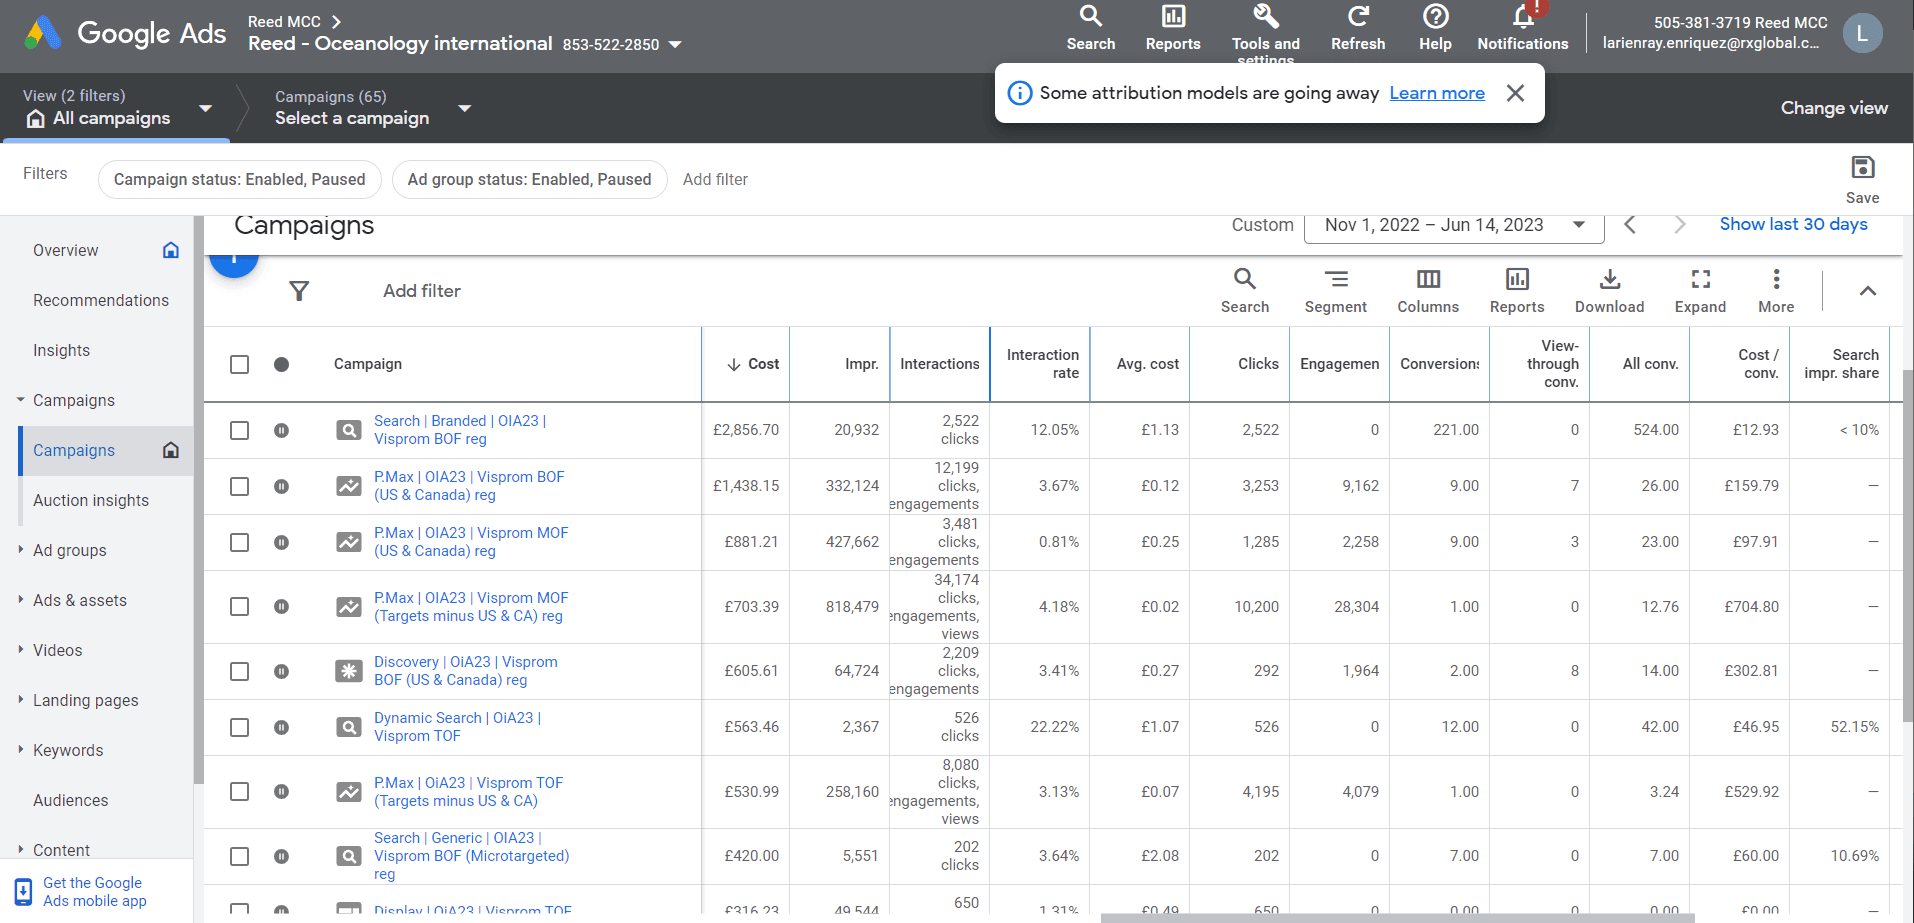Modify table Columns
Screen dimensions: 1914x923
pyautogui.click(x=1428, y=291)
